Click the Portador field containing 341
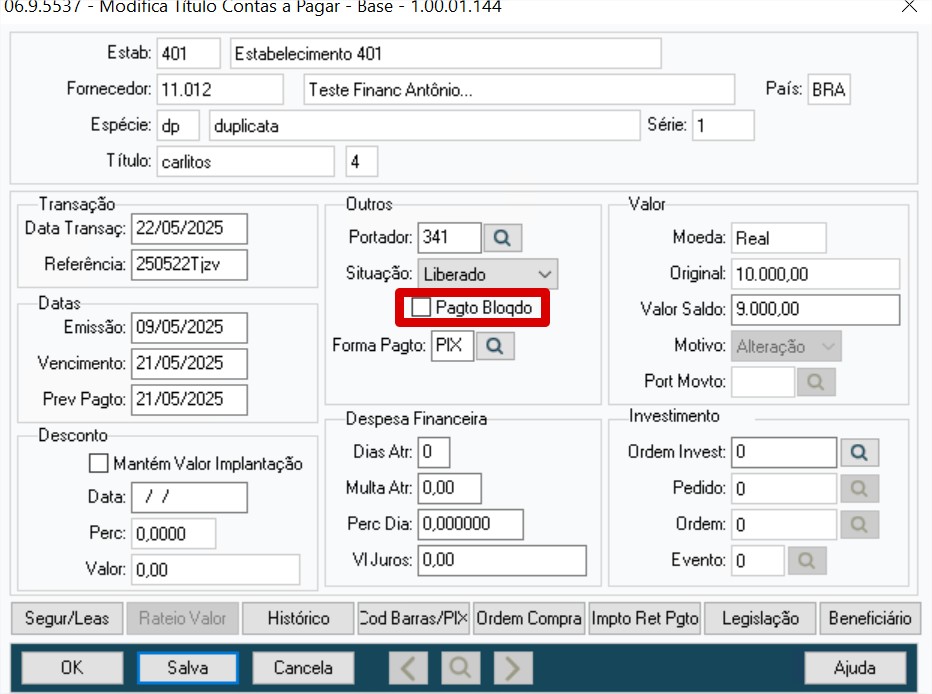Viewport: 932px width, 694px height. click(x=449, y=238)
